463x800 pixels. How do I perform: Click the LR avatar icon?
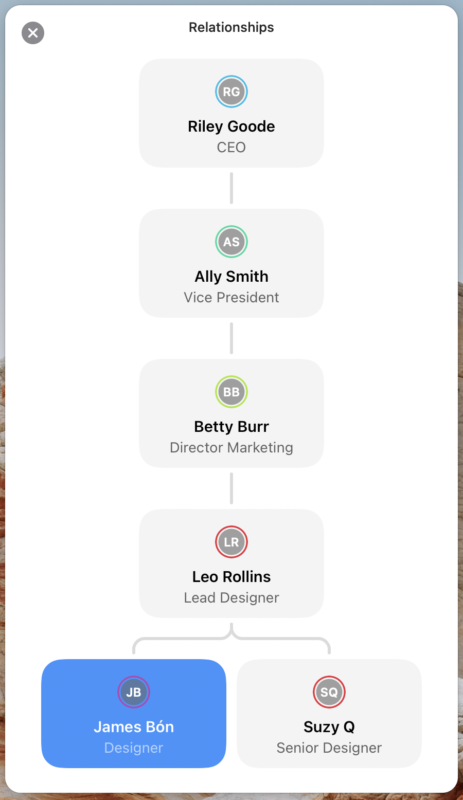(231, 542)
